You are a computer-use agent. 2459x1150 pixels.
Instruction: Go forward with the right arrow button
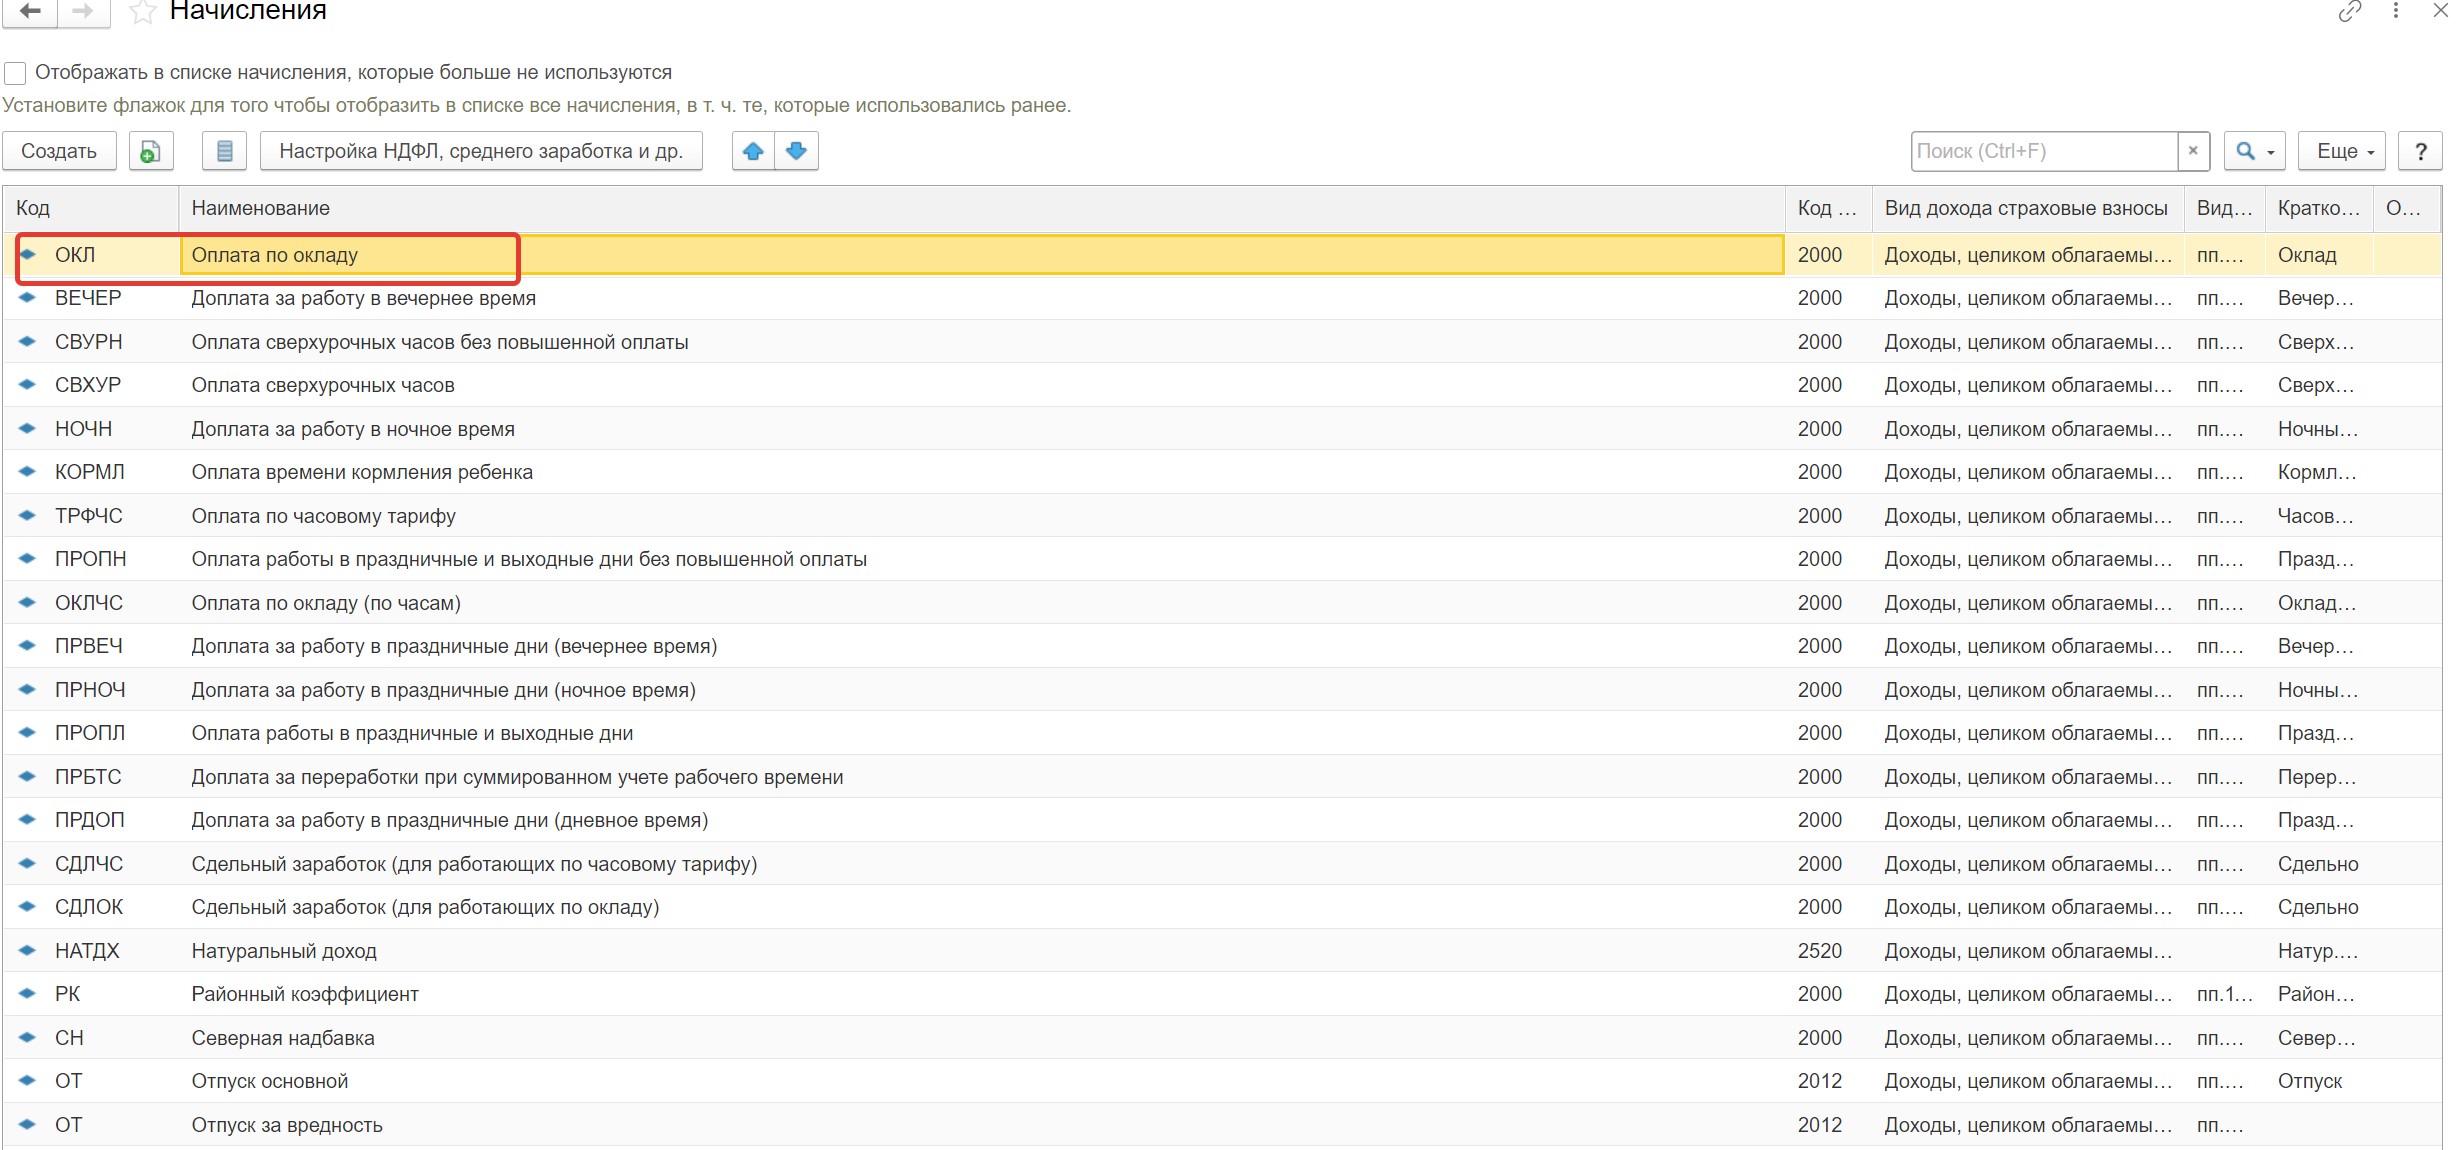point(84,11)
